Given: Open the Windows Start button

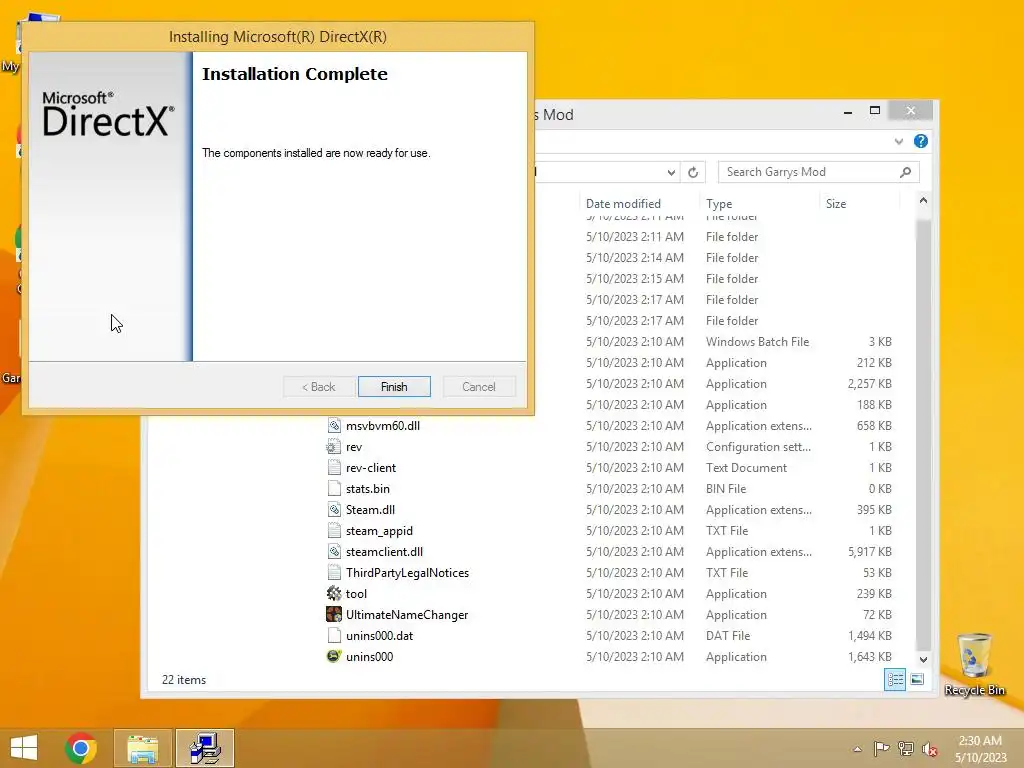Looking at the screenshot, I should 24,748.
